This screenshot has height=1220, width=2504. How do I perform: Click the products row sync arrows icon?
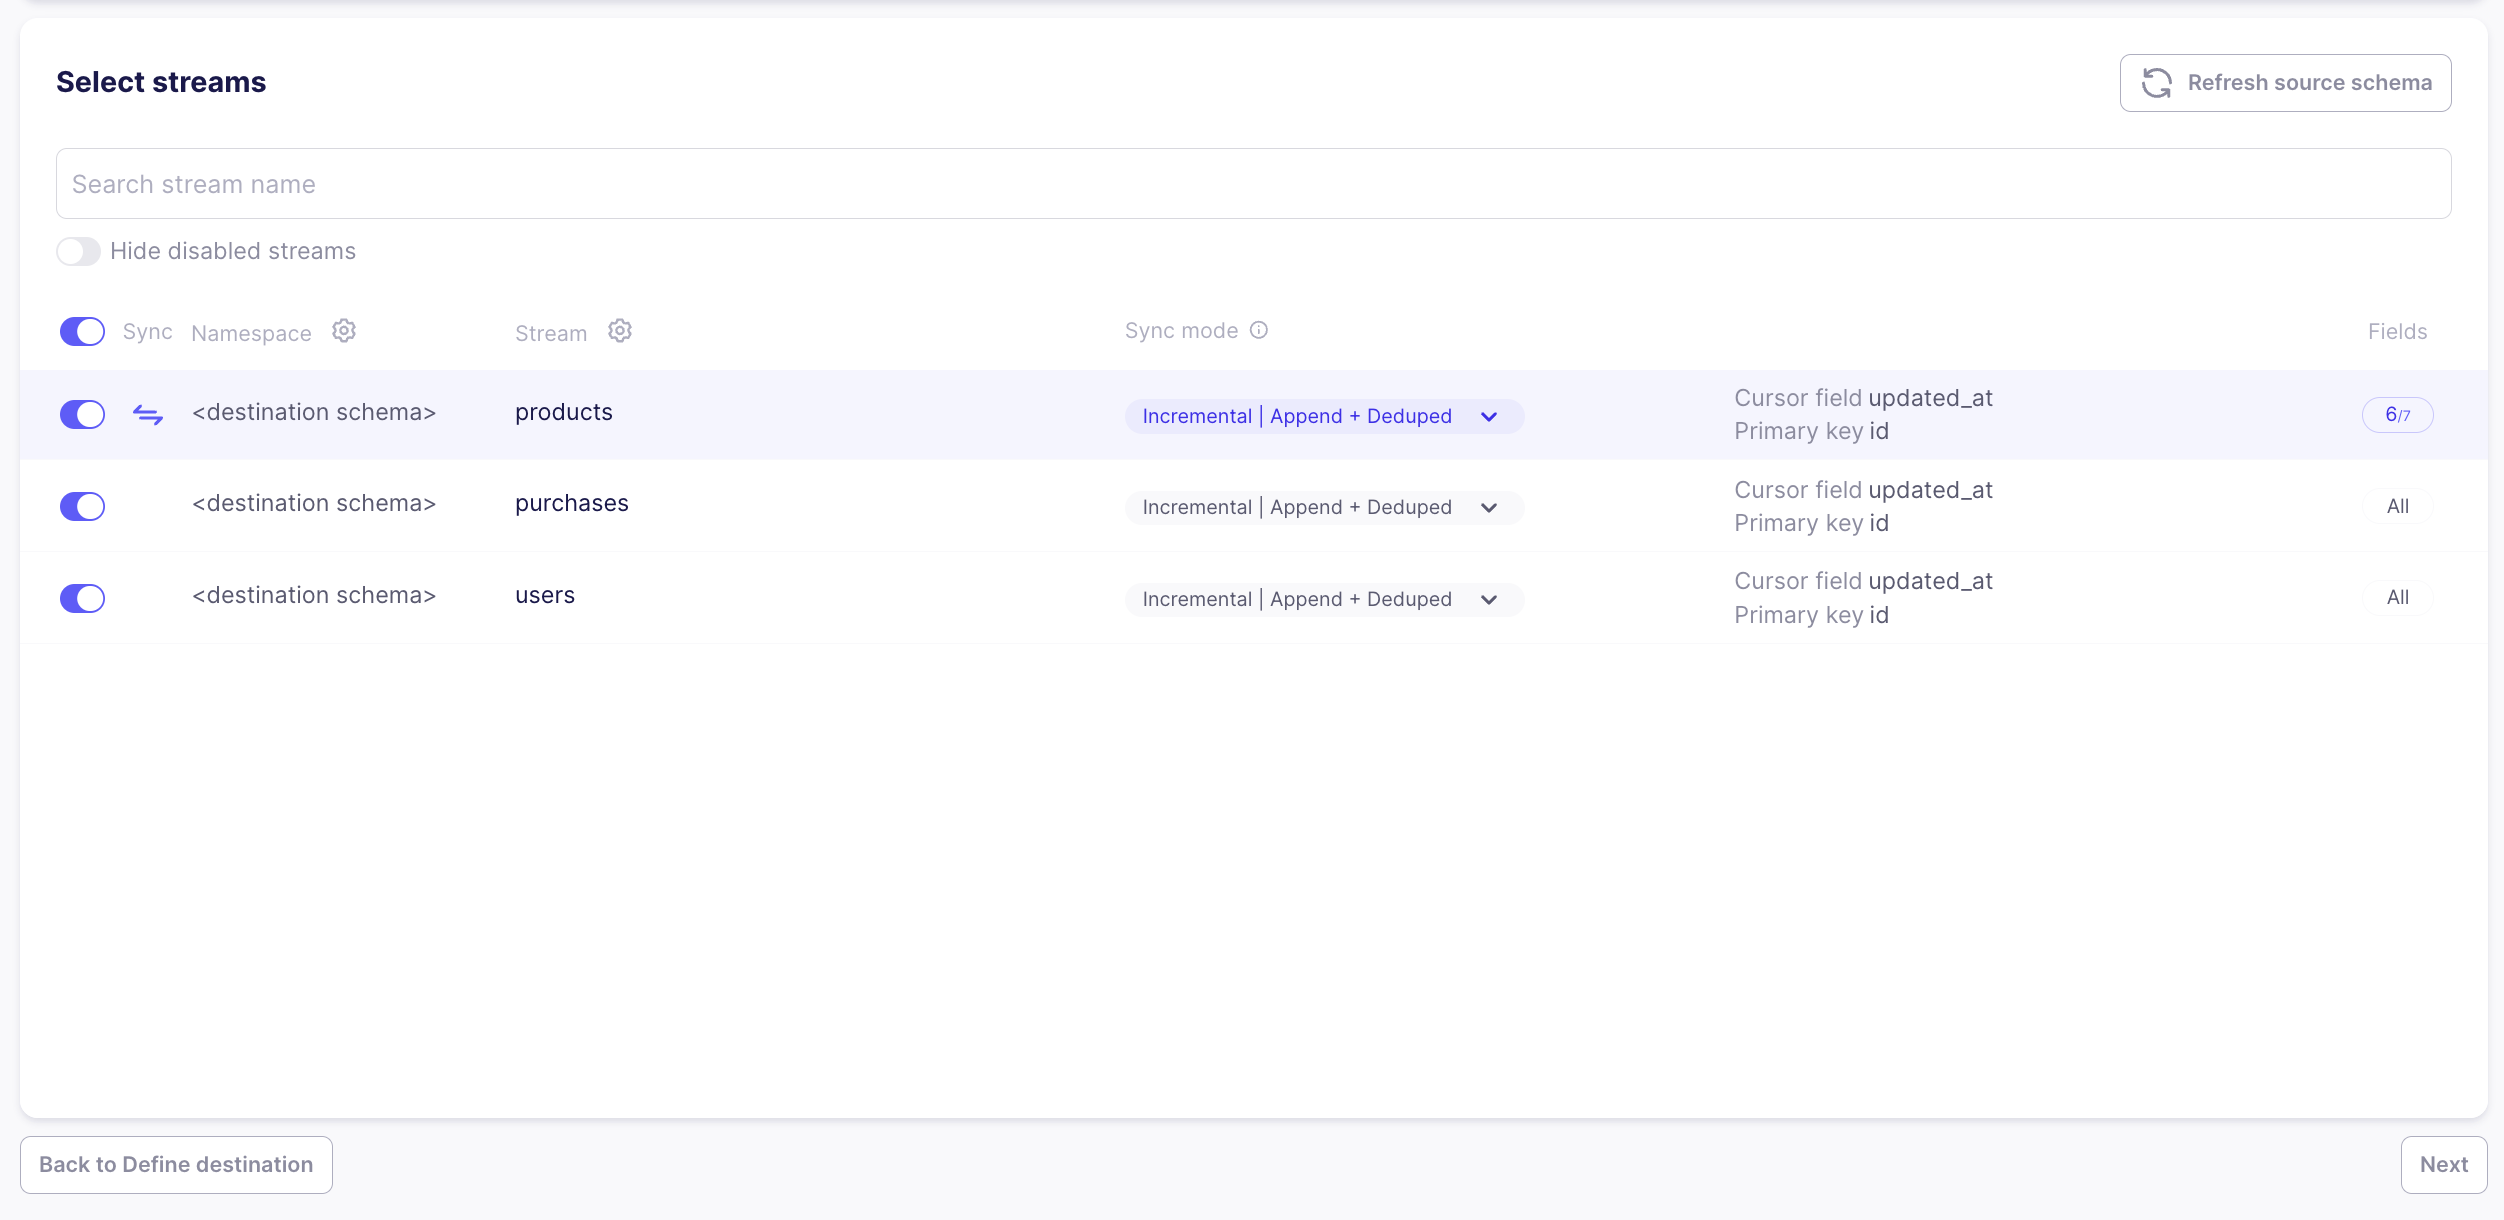tap(148, 414)
